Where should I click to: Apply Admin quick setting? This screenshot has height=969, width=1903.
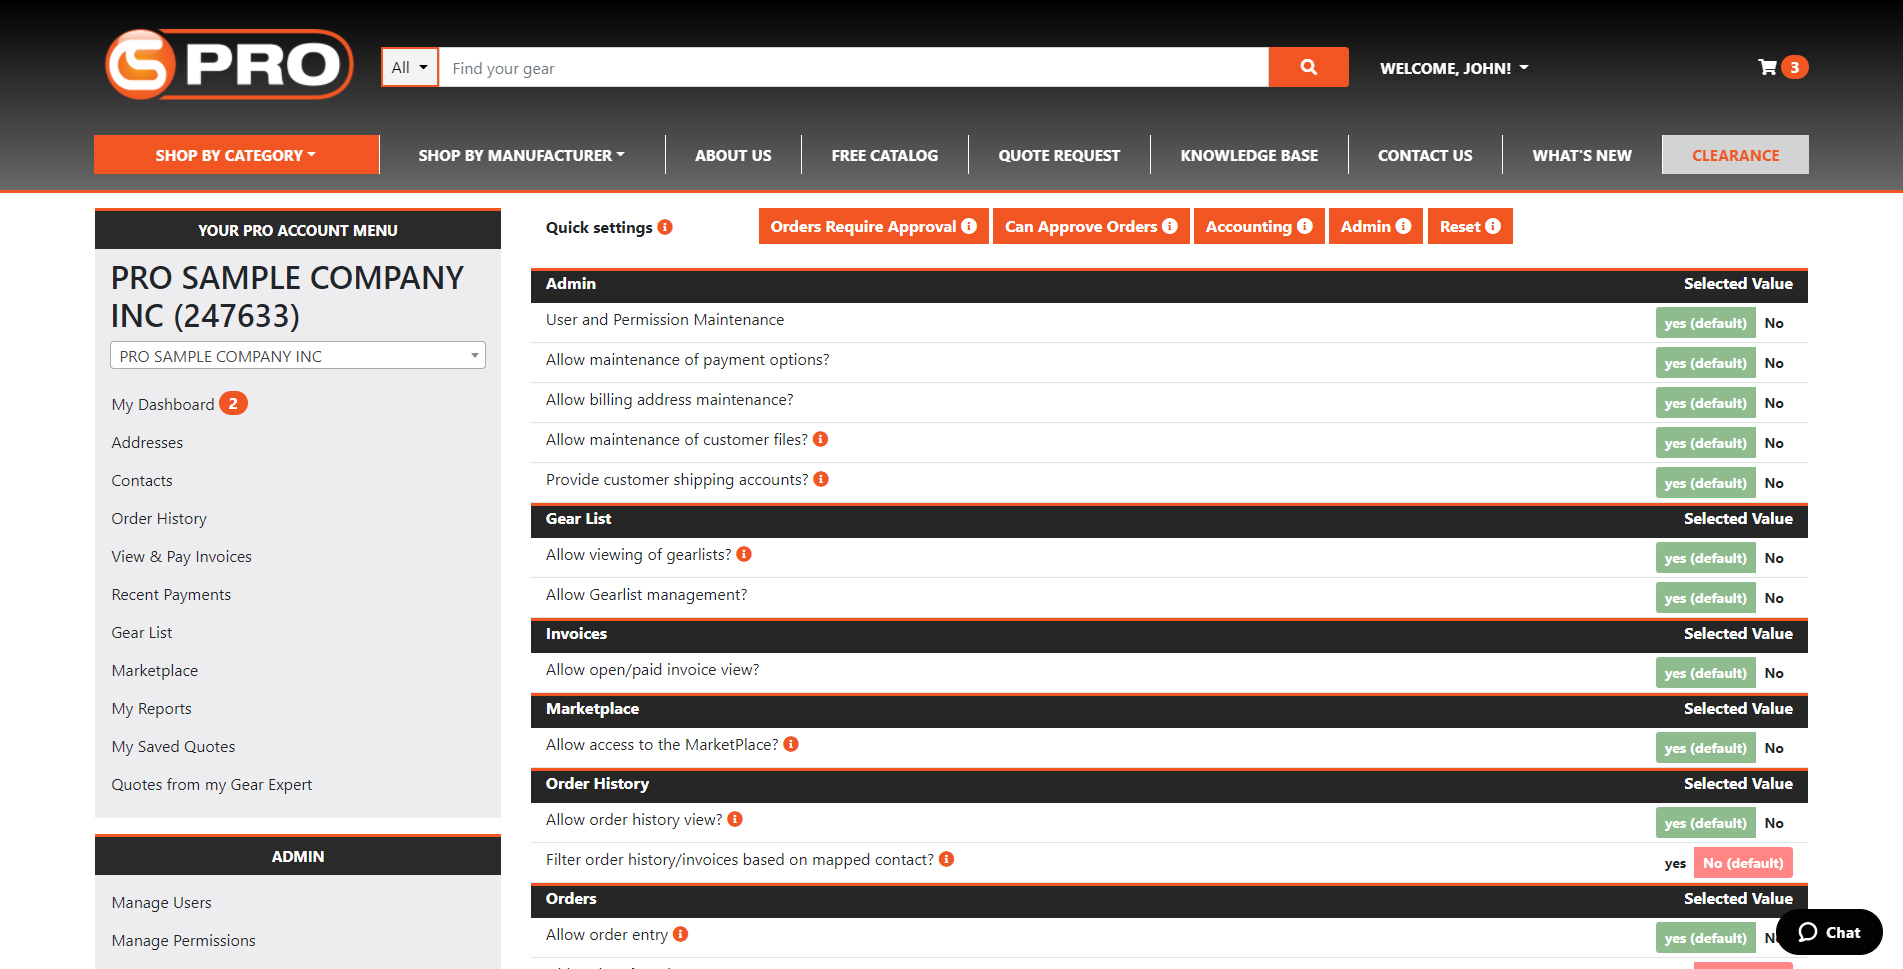click(x=1375, y=226)
